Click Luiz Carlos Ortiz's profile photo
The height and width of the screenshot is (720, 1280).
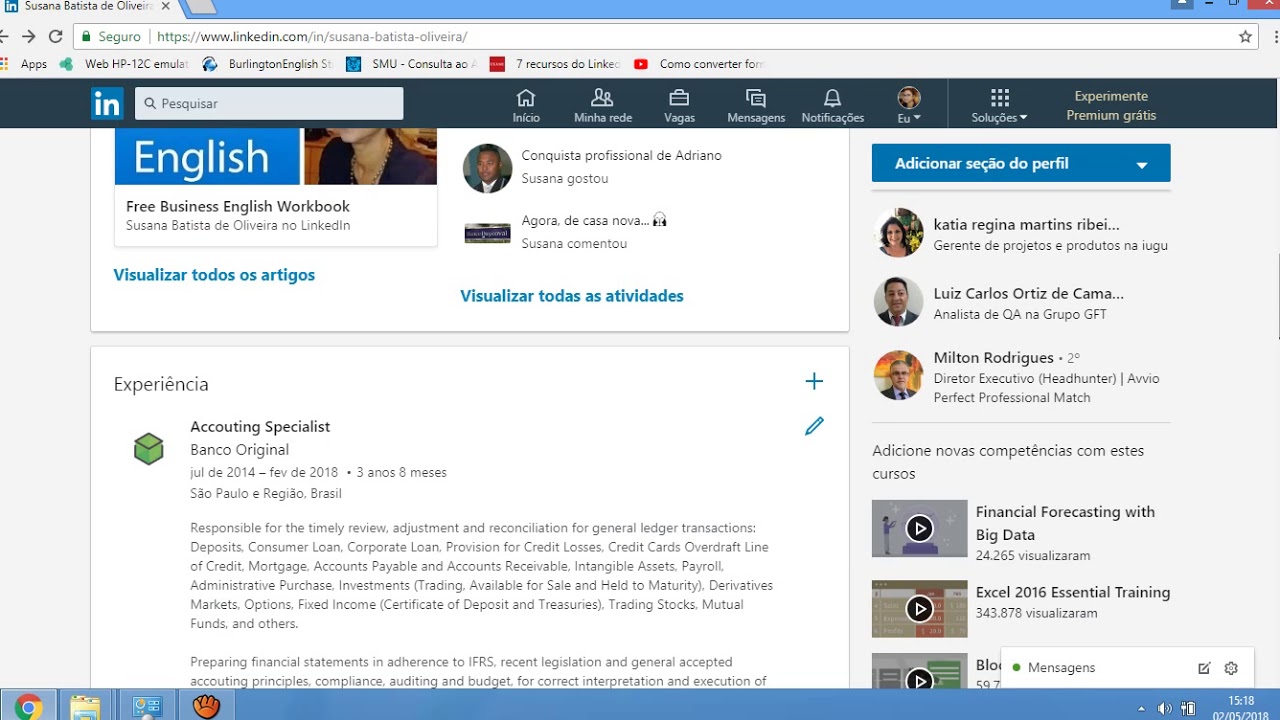click(x=898, y=302)
